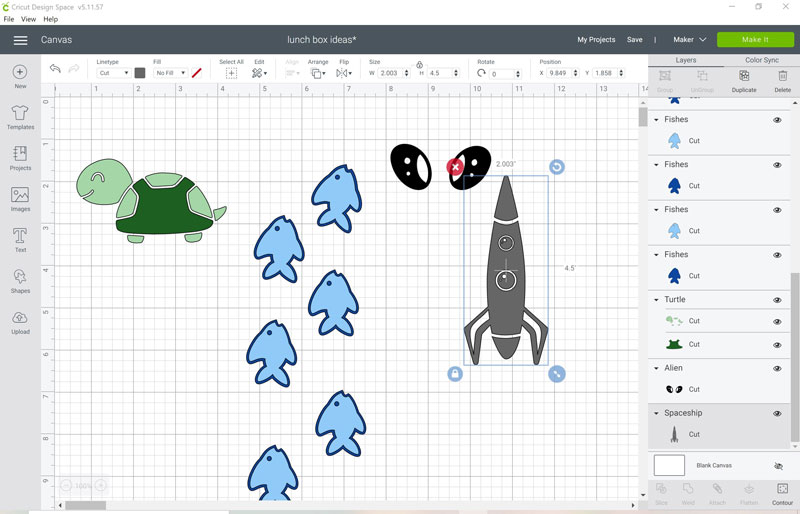Click the resize handle on rocket selection
800x514 pixels.
557,374
